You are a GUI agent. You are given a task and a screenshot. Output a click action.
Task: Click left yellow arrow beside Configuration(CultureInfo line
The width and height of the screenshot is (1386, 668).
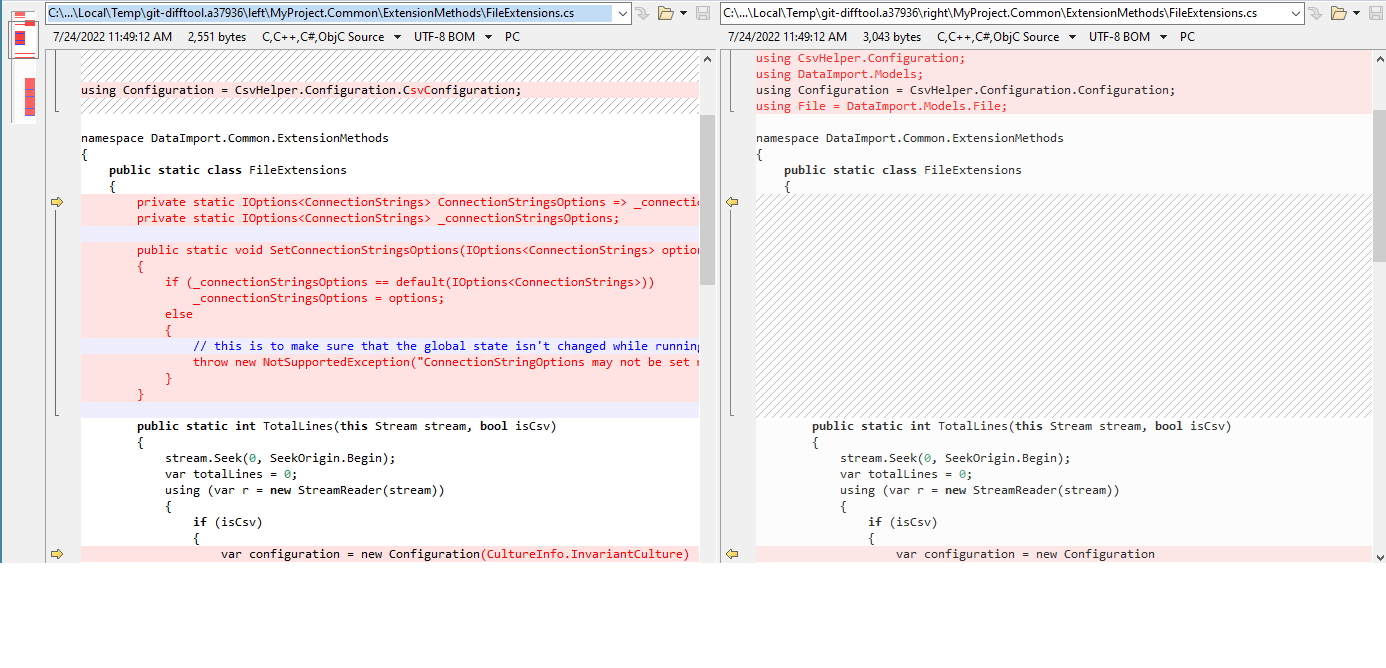(x=57, y=554)
